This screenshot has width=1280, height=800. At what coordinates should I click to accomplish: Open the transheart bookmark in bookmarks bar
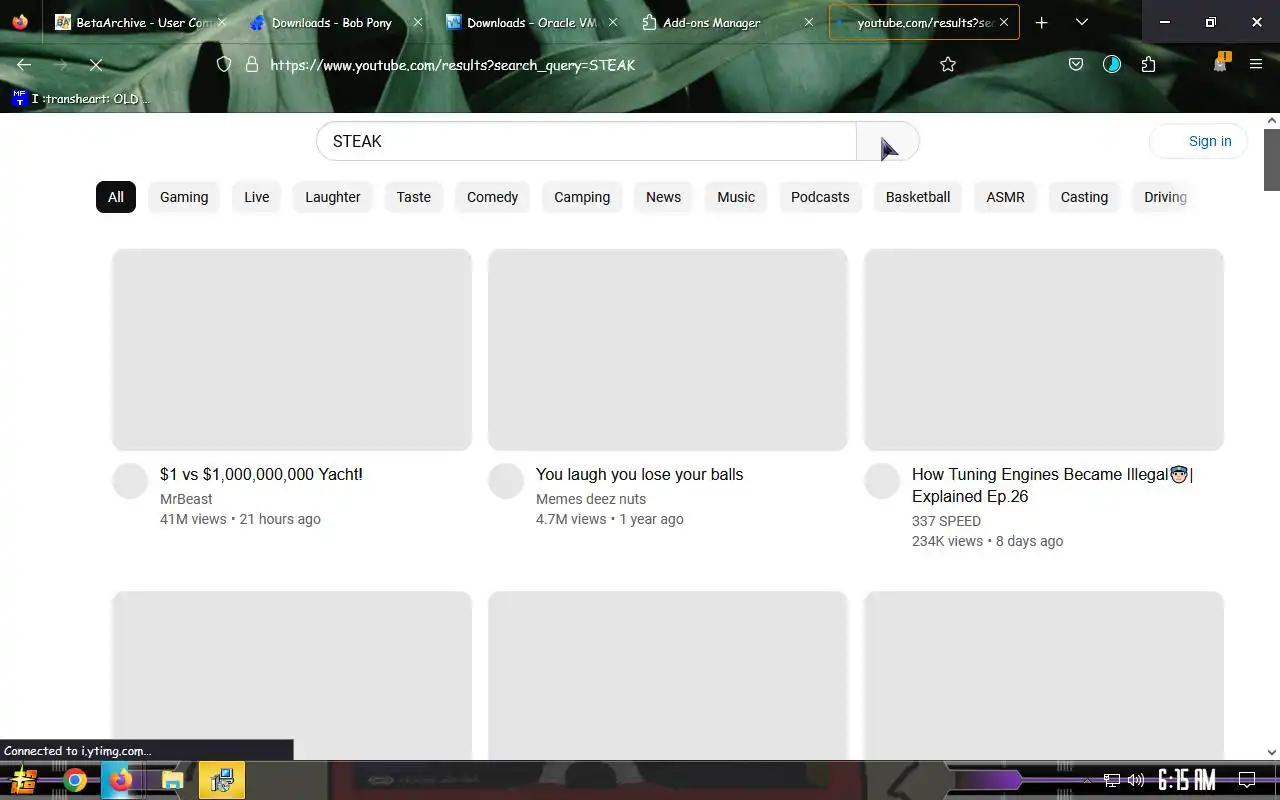pos(81,98)
